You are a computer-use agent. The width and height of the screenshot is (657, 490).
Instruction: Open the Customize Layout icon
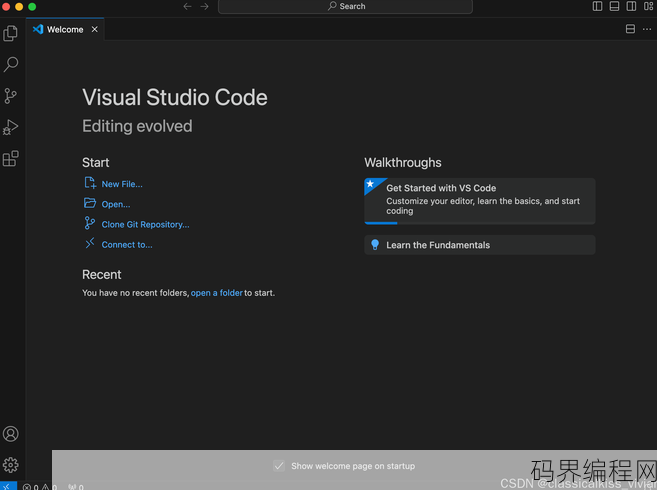click(x=648, y=6)
